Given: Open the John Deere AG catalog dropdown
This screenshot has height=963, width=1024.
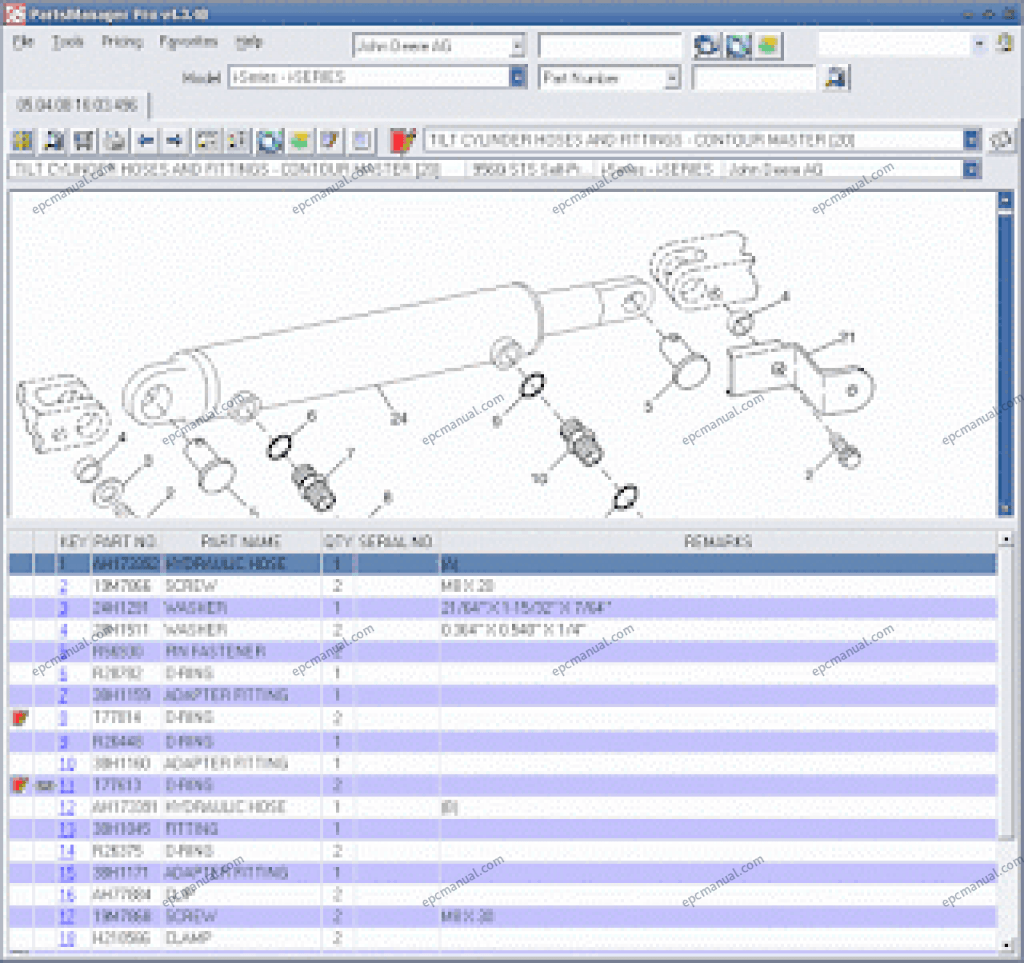Looking at the screenshot, I should tap(517, 46).
